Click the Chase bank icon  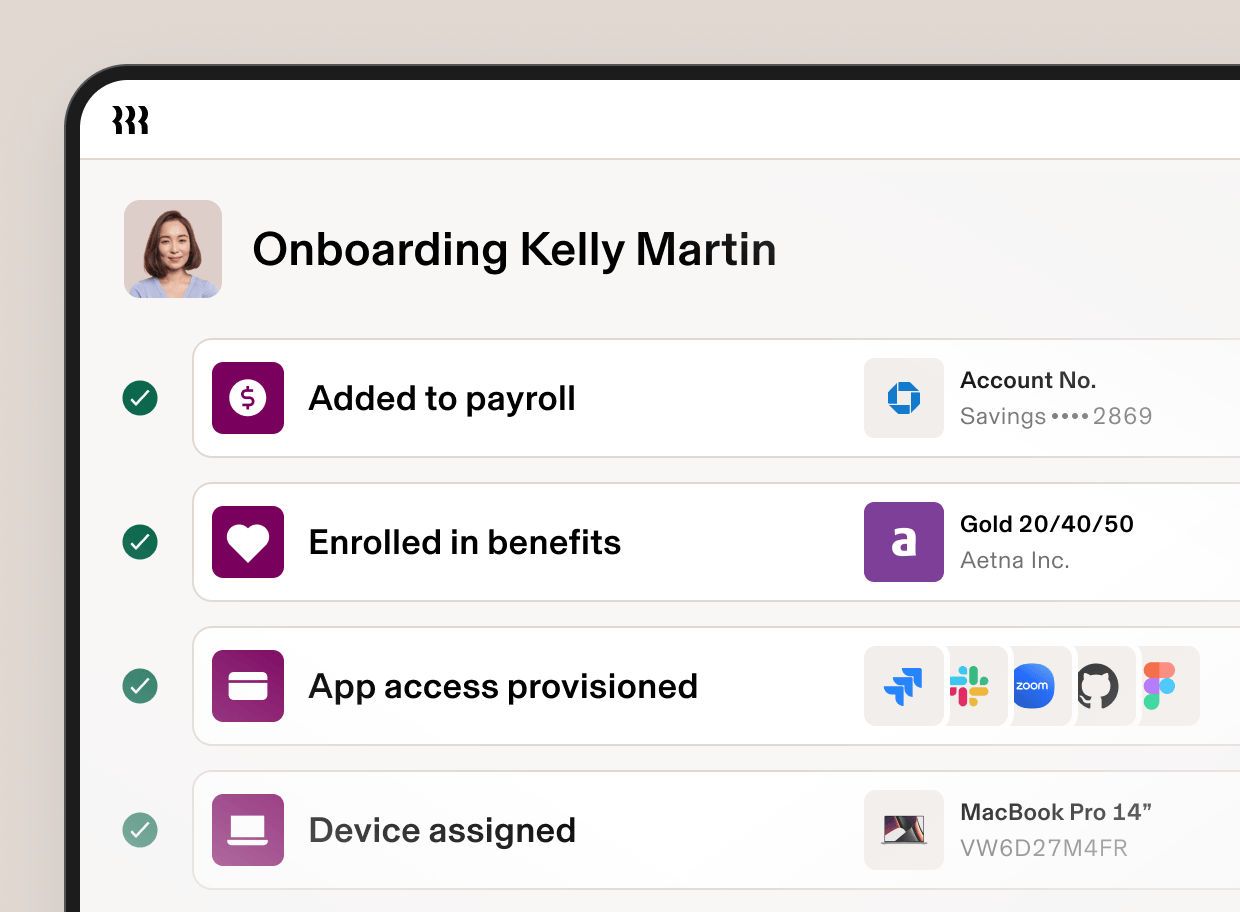pyautogui.click(x=903, y=398)
